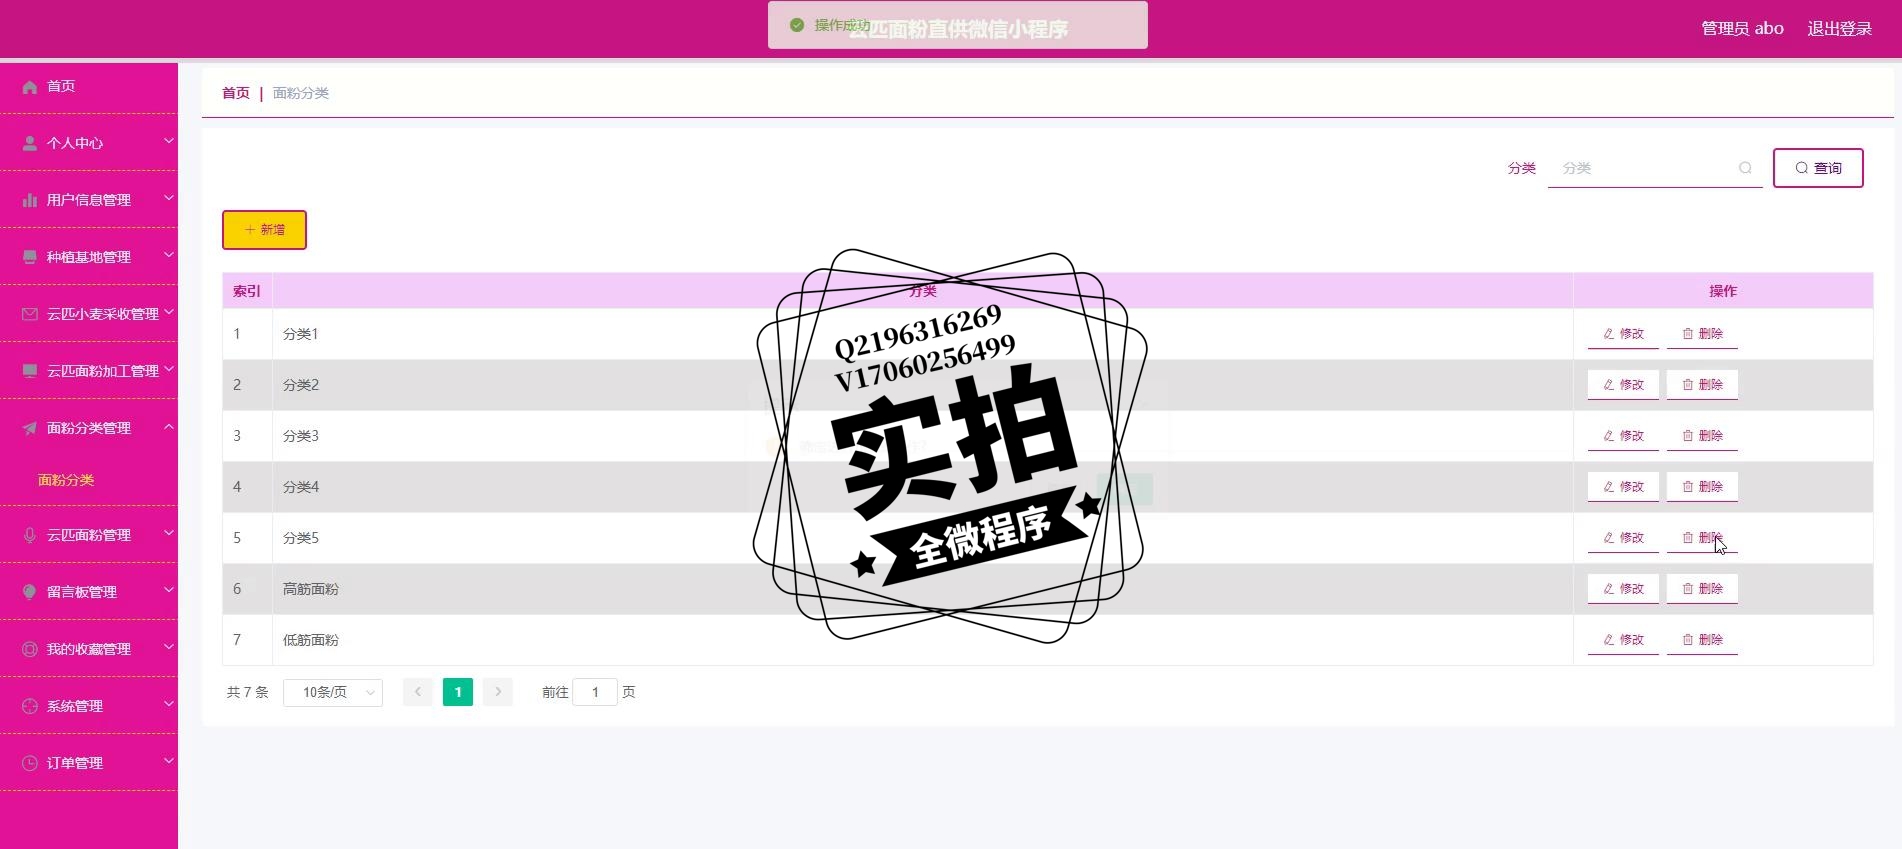Screen dimensions: 1902x849
Task: Expand the 留言板管理 chevron
Action: pos(169,590)
